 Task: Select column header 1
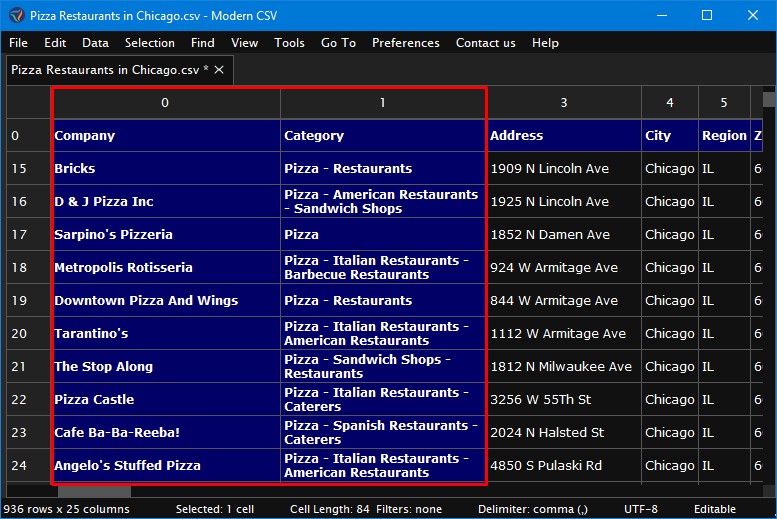(x=383, y=103)
